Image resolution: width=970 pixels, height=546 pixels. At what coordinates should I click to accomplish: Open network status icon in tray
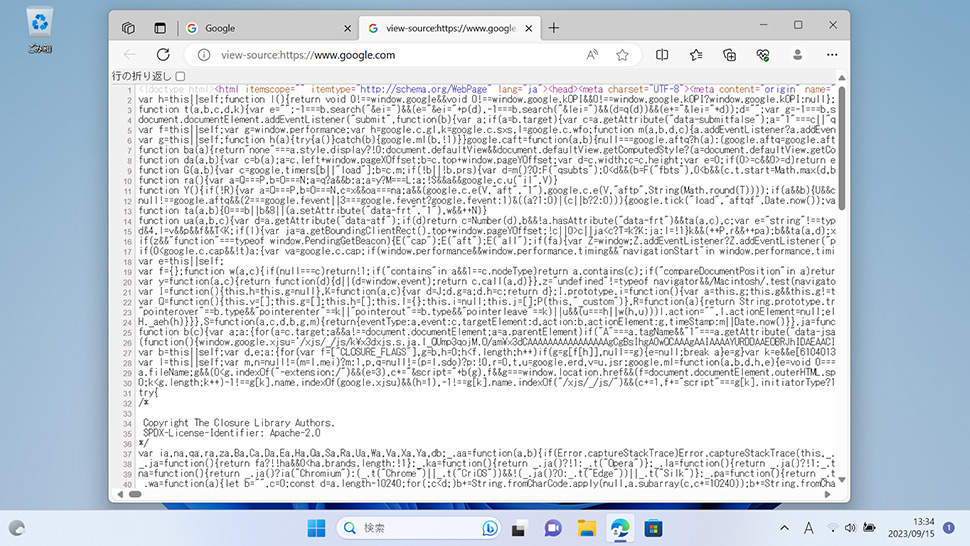833,528
